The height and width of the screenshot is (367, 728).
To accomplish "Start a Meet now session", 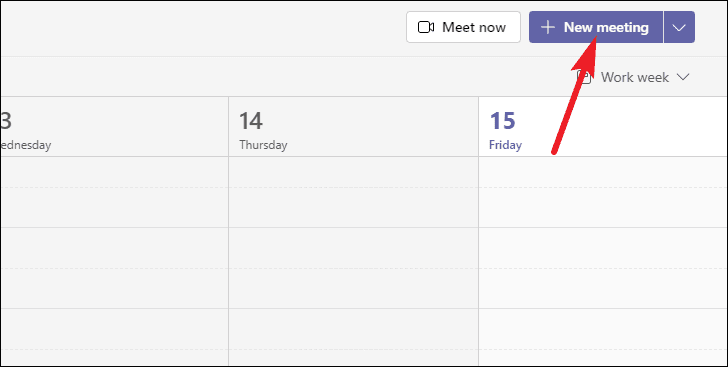I will 463,27.
